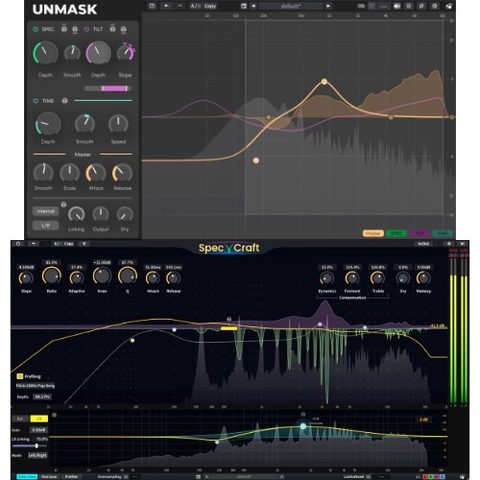The height and width of the screenshot is (480, 480).
Task: Click the In/Out button in SpecCraft
Action: point(424,244)
